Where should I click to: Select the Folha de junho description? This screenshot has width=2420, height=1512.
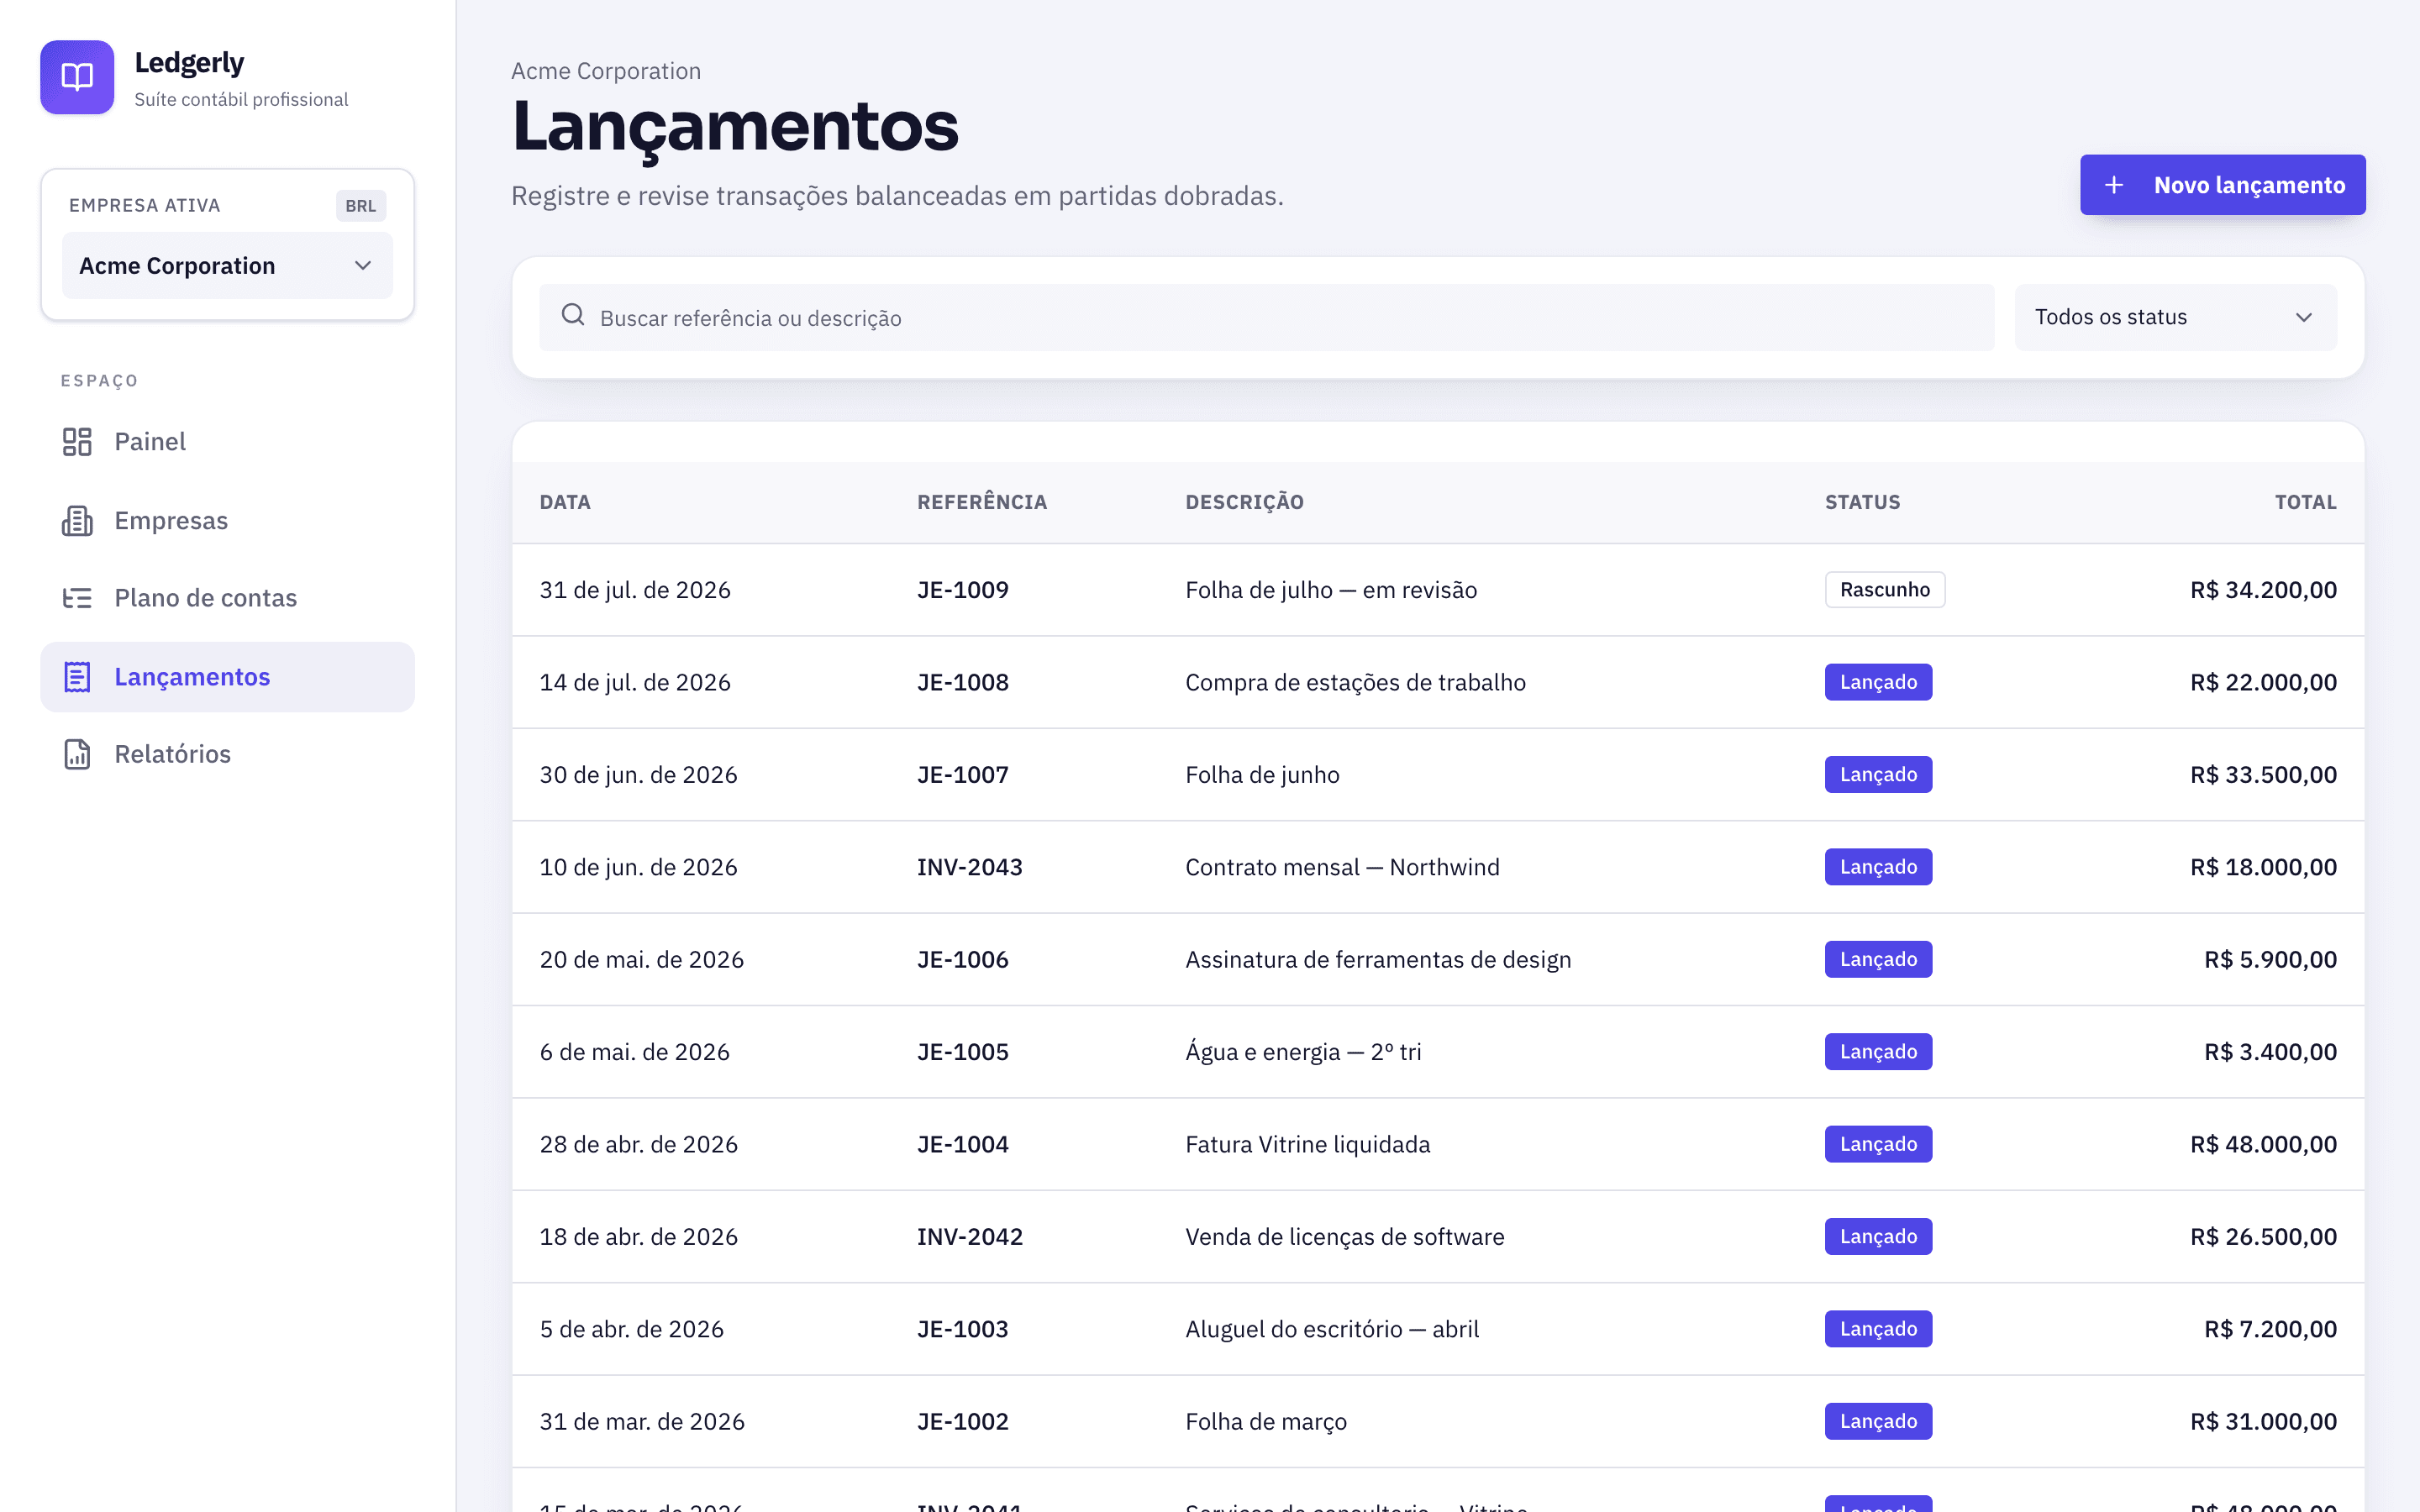(x=1262, y=775)
